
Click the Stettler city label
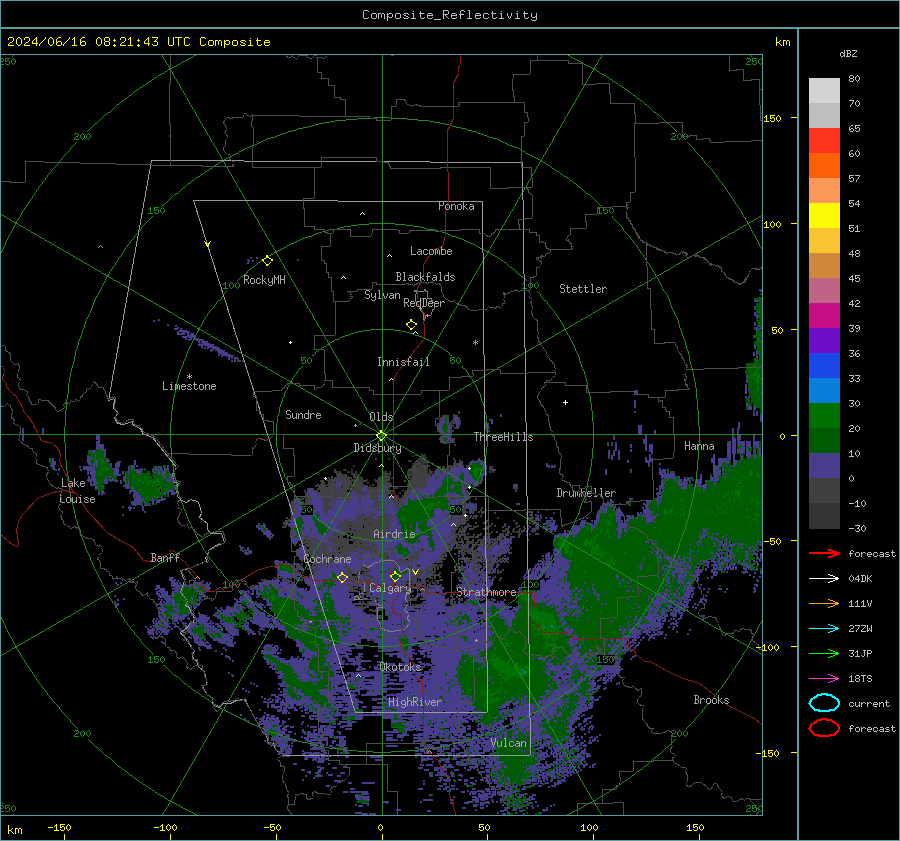[583, 289]
